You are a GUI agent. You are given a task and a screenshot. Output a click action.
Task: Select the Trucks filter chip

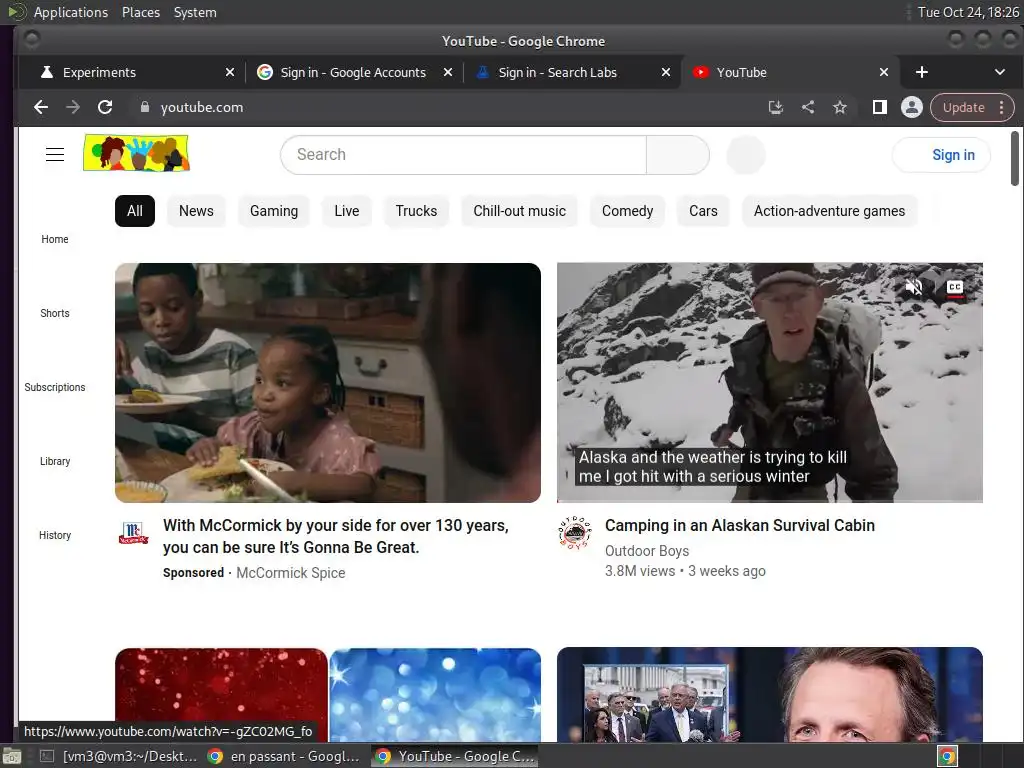coord(416,211)
